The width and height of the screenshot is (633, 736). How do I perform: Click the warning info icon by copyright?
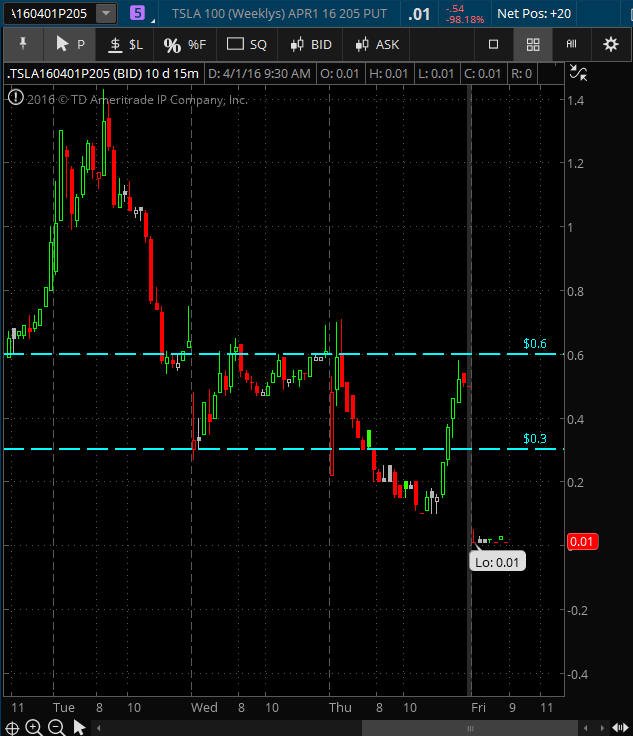pos(15,98)
